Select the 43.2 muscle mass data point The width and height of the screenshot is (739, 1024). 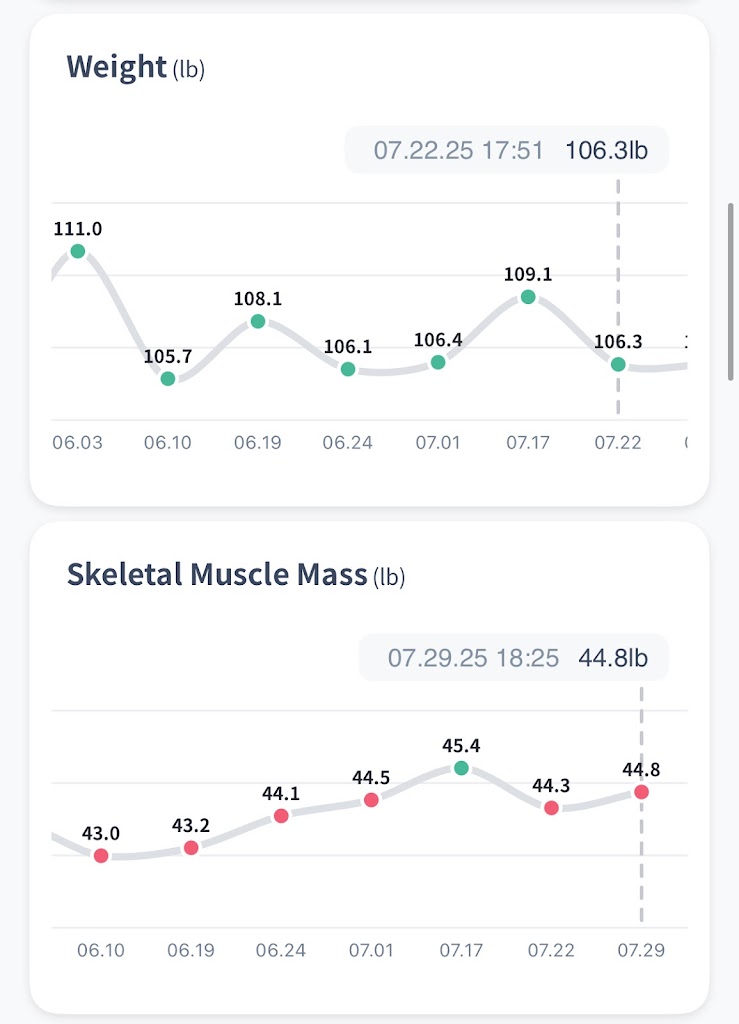coord(191,848)
